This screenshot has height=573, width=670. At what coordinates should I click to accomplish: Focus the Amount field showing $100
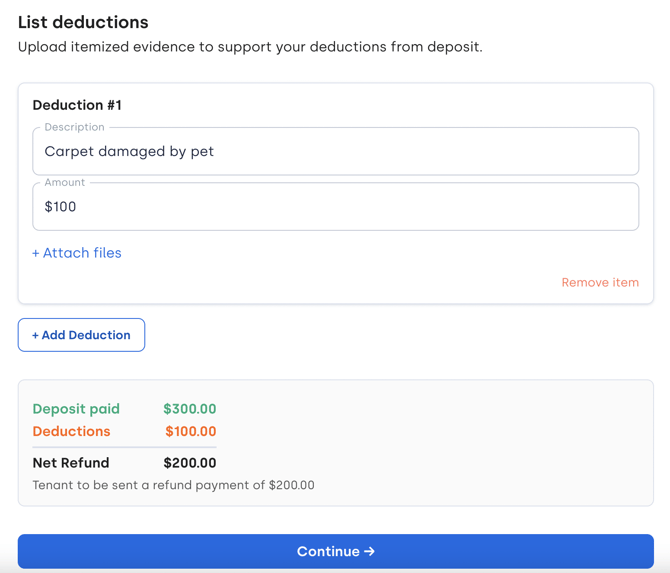[x=335, y=207]
